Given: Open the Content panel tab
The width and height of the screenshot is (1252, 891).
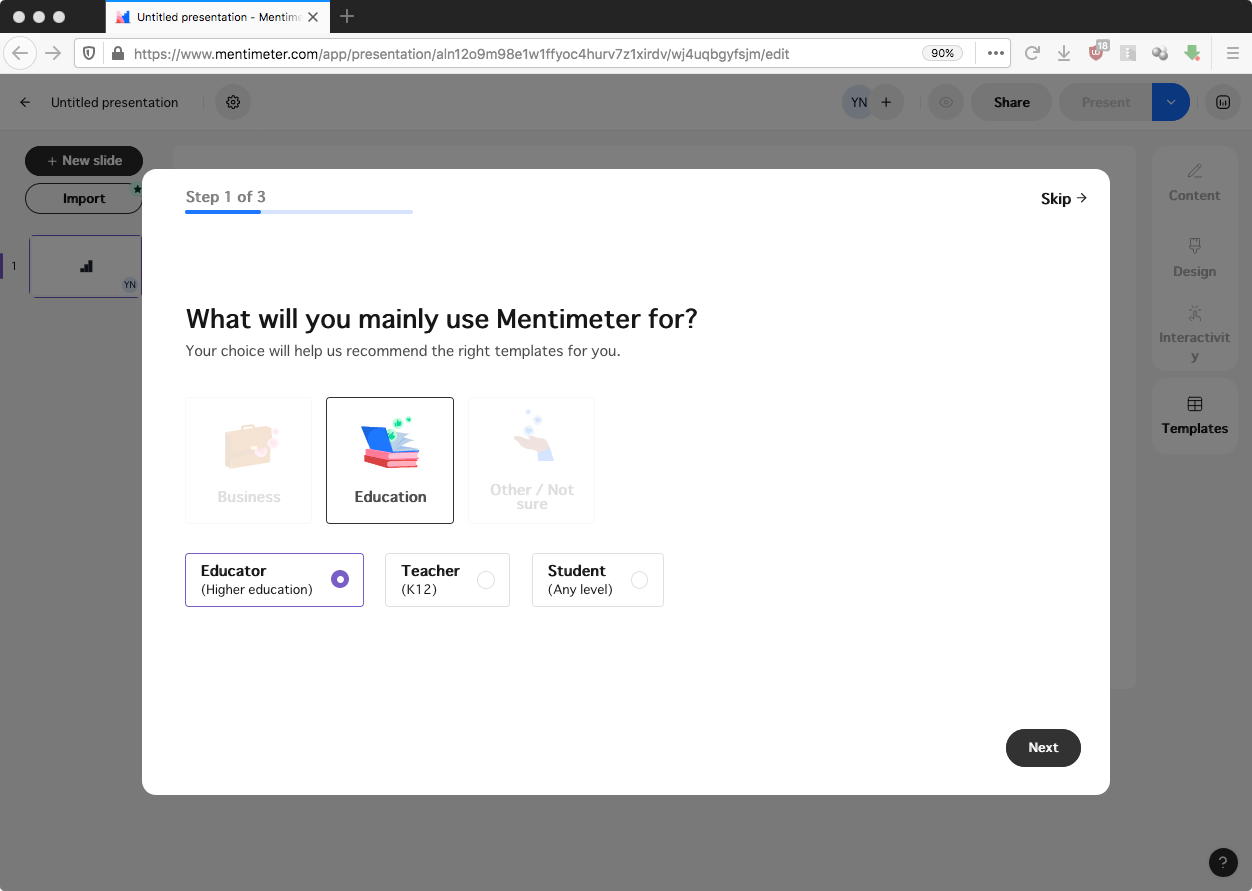Looking at the screenshot, I should pyautogui.click(x=1195, y=184).
